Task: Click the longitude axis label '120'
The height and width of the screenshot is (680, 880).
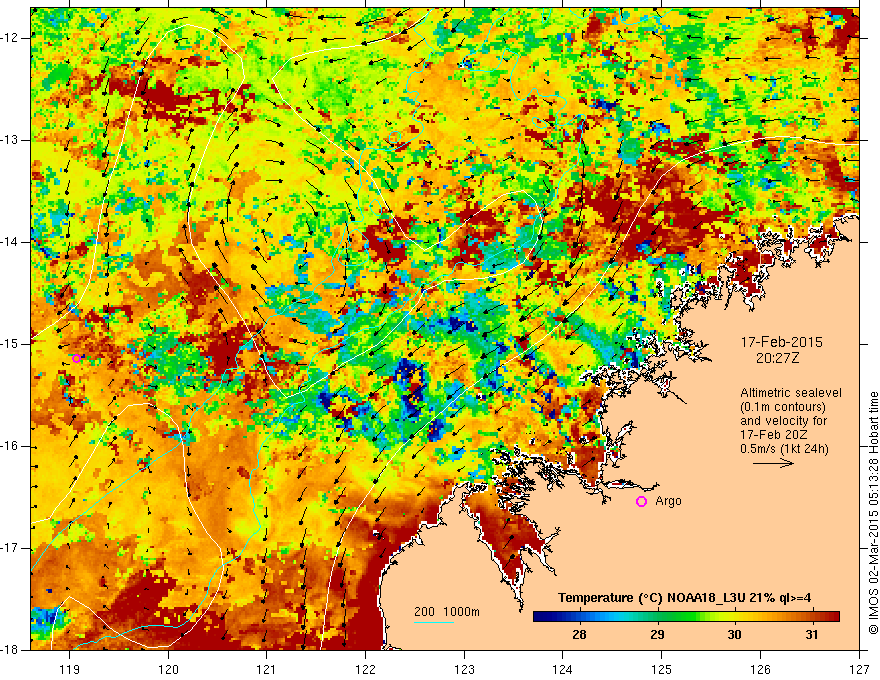Action: pyautogui.click(x=168, y=669)
